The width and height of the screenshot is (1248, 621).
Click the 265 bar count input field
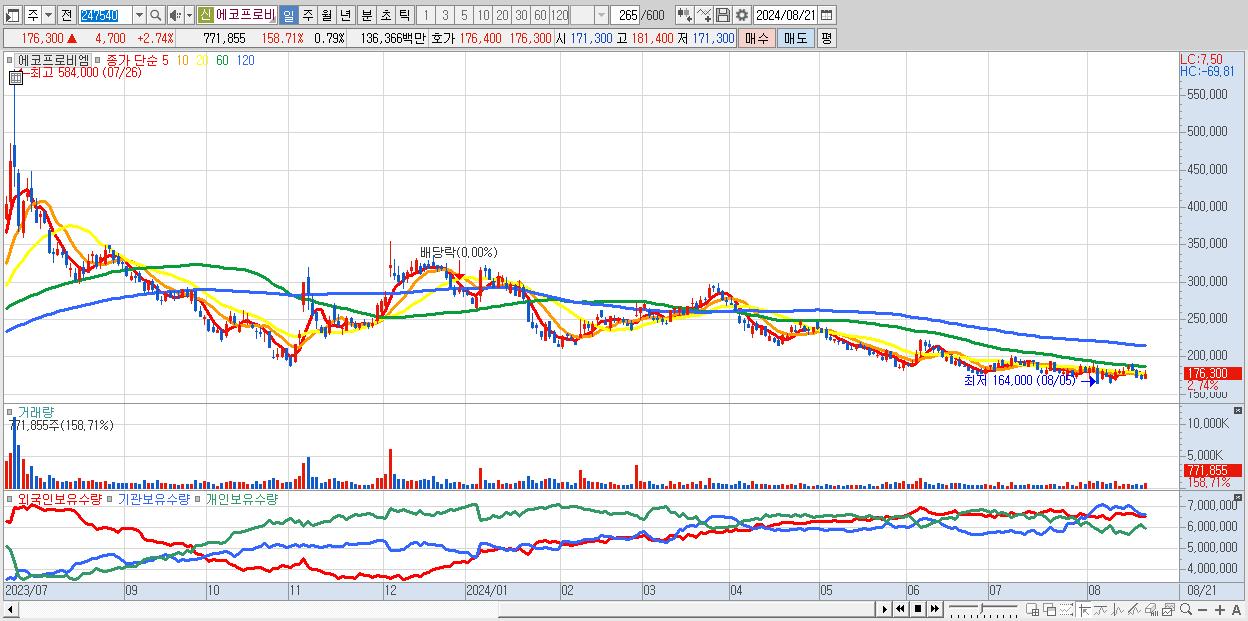pos(626,15)
